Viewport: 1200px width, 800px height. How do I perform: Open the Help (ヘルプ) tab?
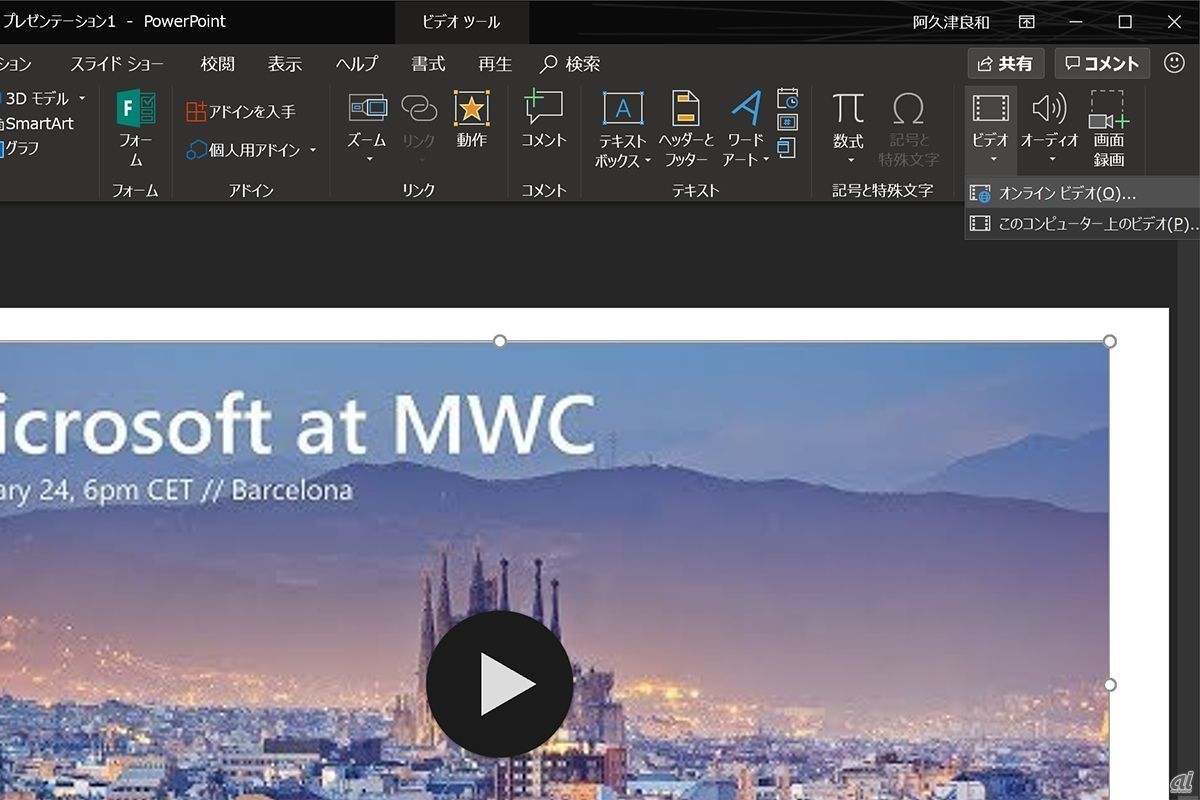(x=357, y=64)
